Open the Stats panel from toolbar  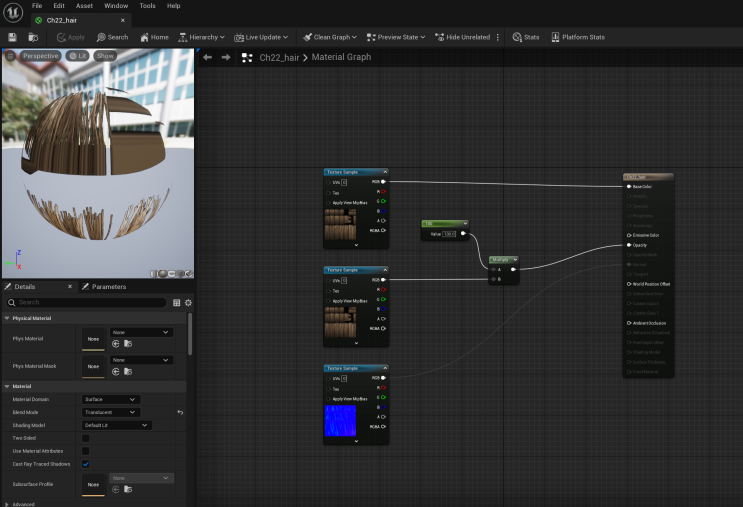[526, 37]
